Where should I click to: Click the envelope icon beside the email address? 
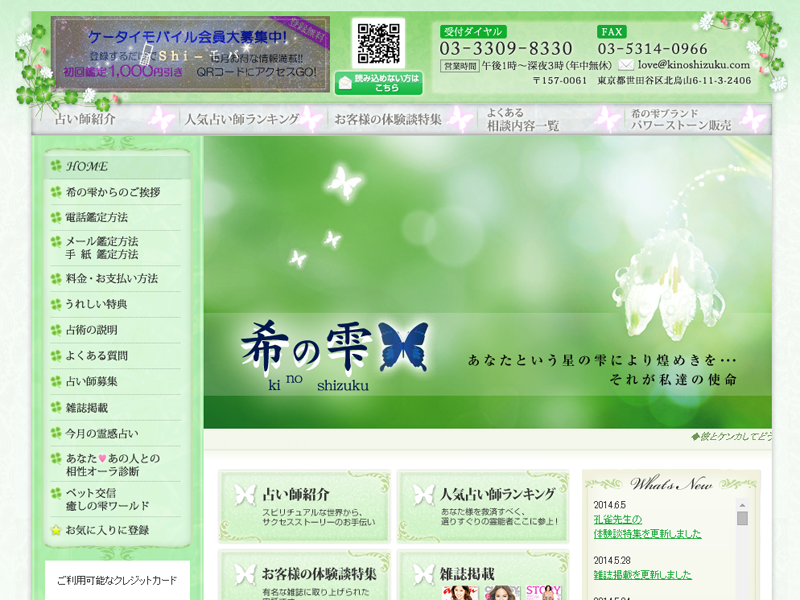pyautogui.click(x=626, y=65)
